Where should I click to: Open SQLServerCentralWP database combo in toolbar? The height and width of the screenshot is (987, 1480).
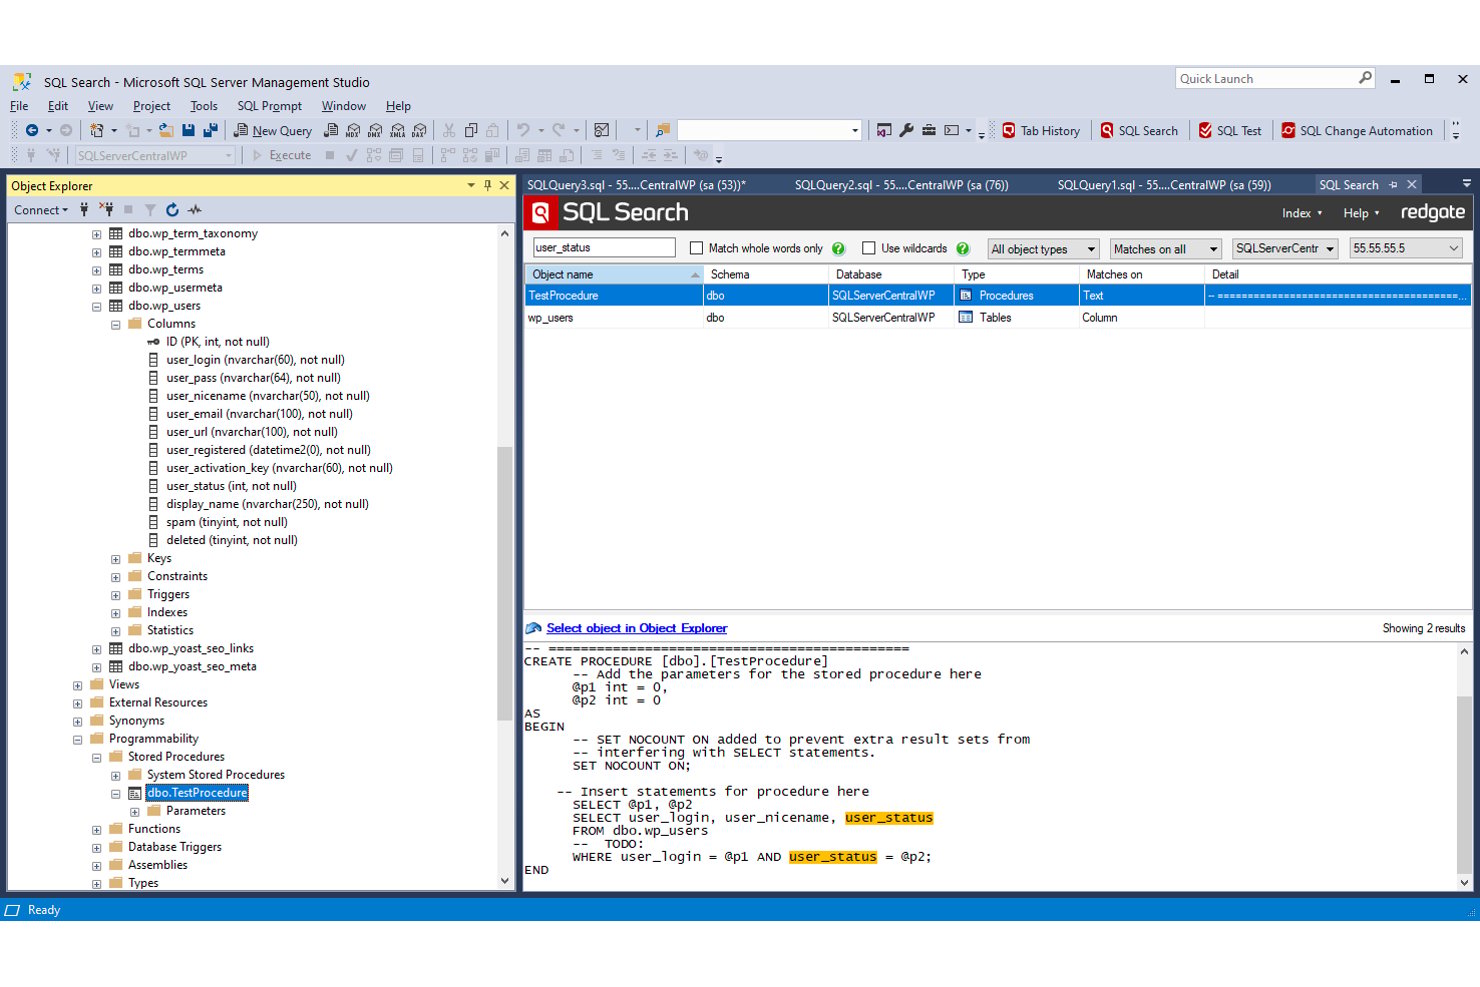tap(155, 155)
